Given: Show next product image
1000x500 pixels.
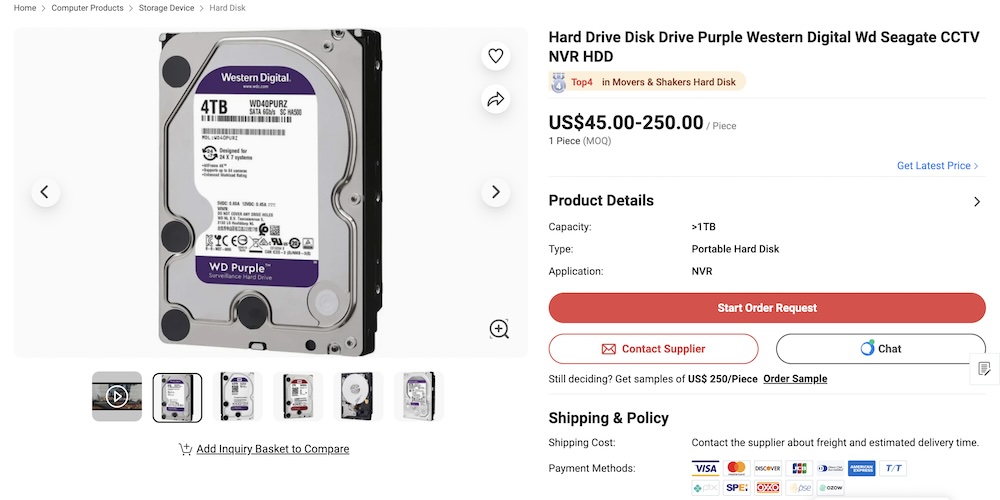Looking at the screenshot, I should click(496, 192).
